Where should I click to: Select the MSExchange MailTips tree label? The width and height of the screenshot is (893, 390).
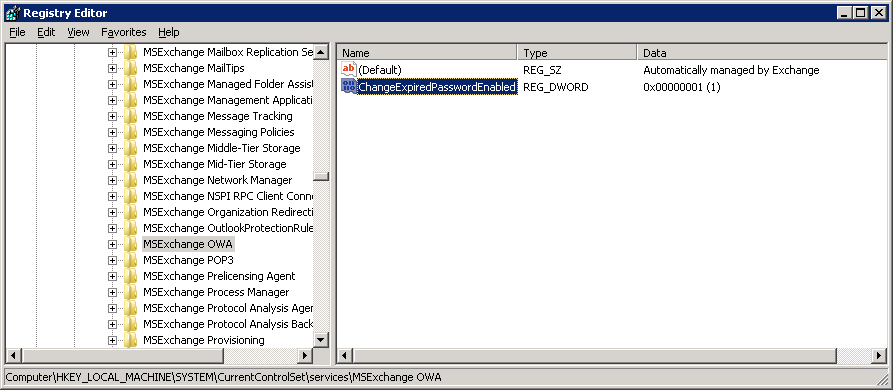(194, 68)
